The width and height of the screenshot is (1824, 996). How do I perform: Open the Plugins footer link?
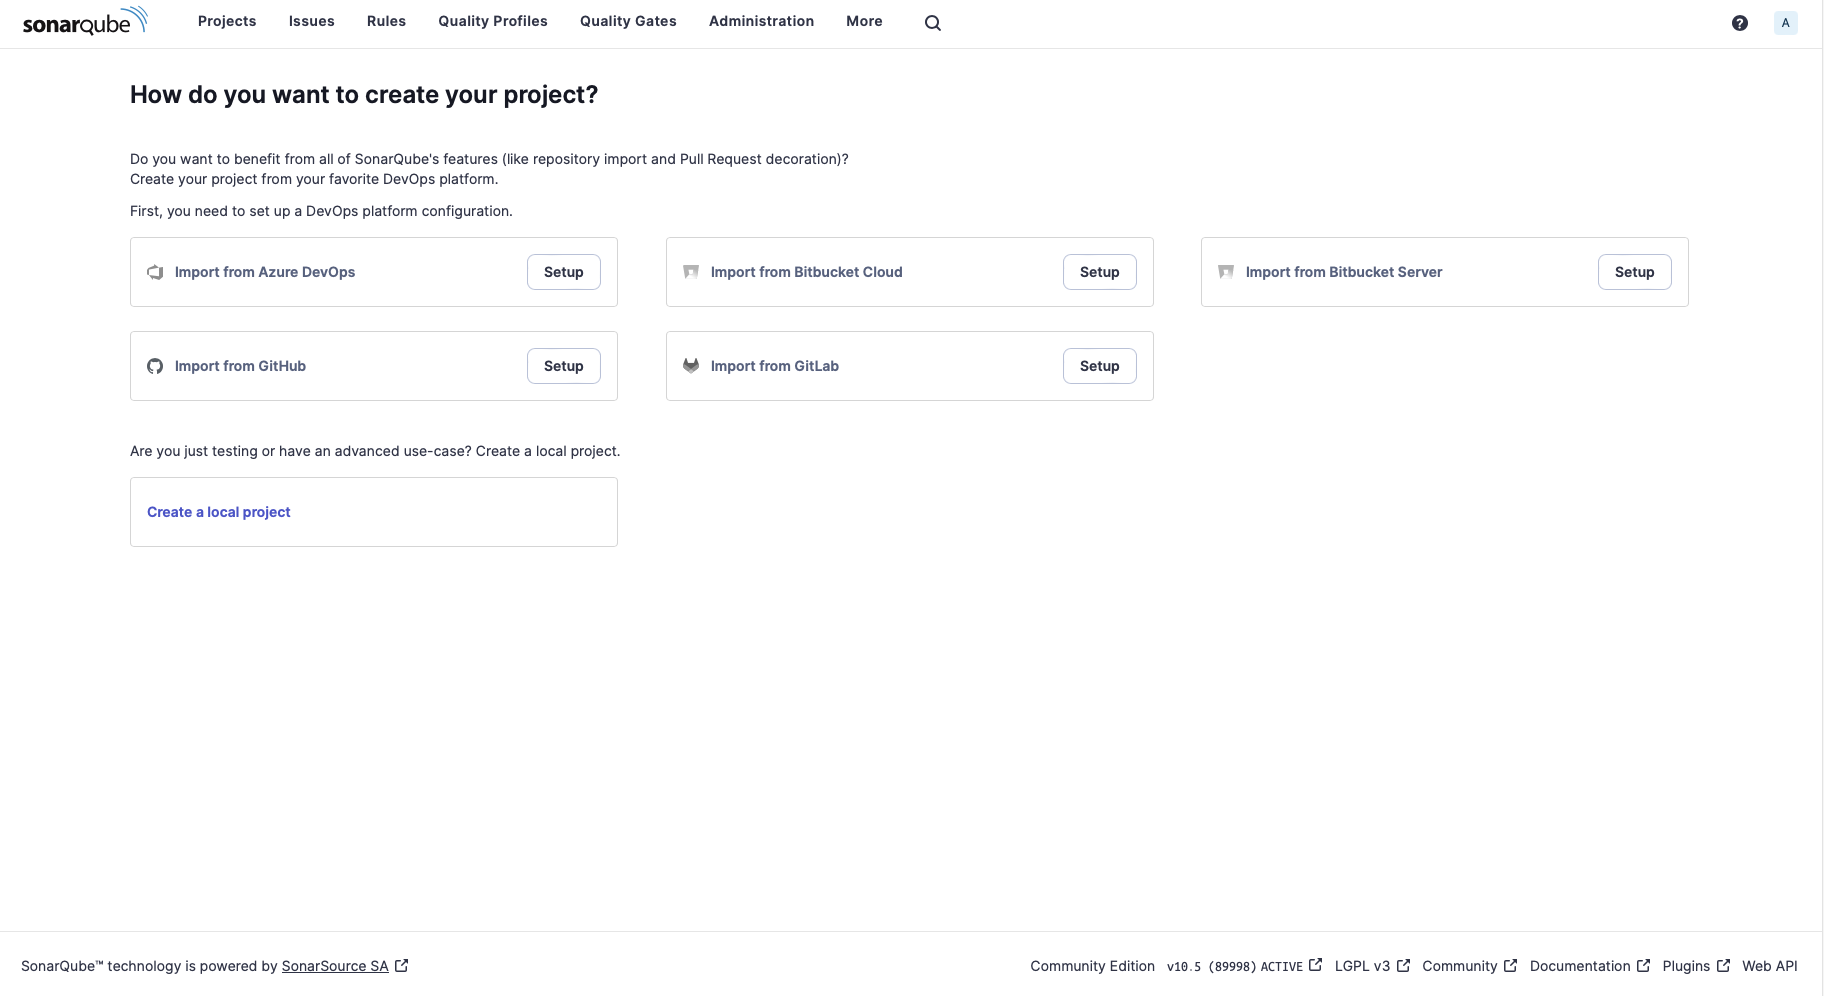1686,966
